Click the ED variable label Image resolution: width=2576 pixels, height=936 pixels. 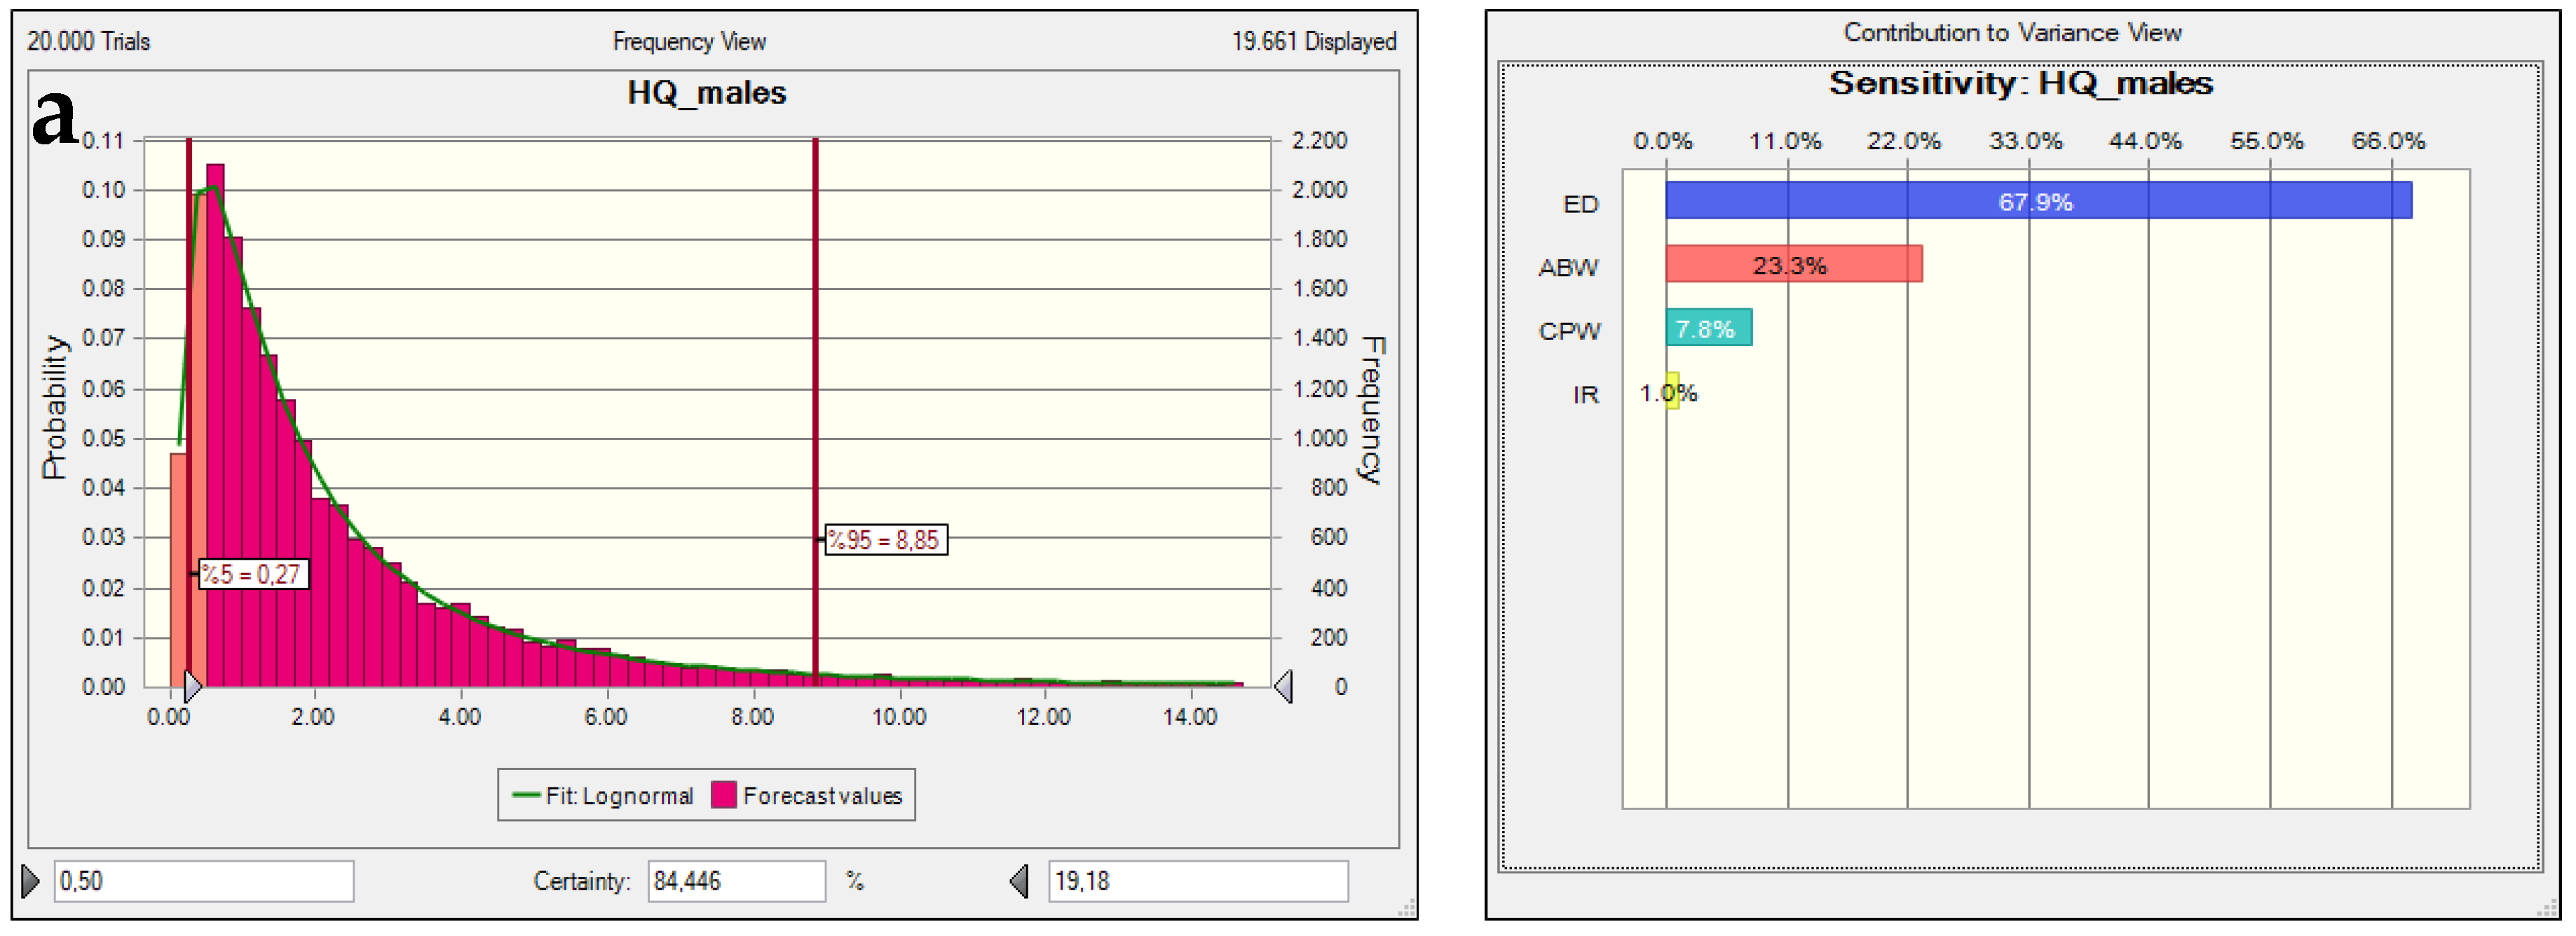pos(1580,204)
